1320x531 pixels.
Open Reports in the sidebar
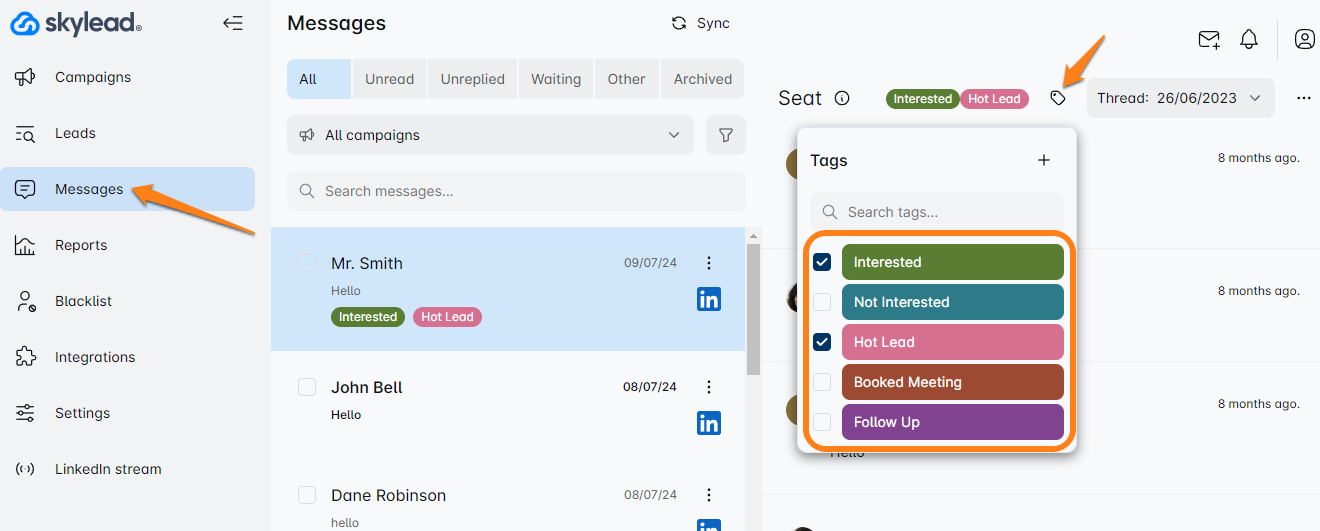point(80,245)
